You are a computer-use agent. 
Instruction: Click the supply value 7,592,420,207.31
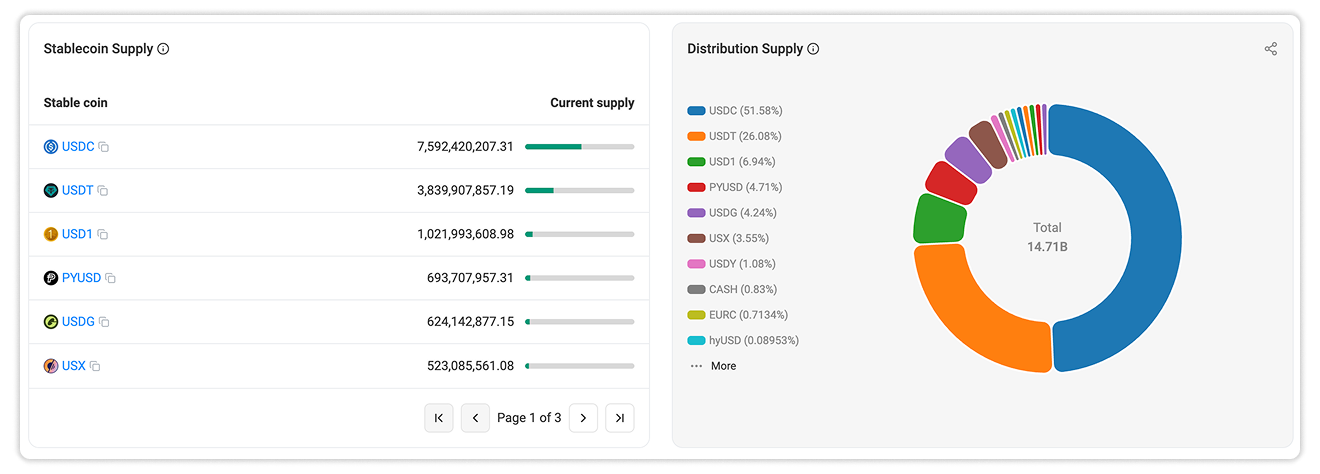click(x=465, y=147)
